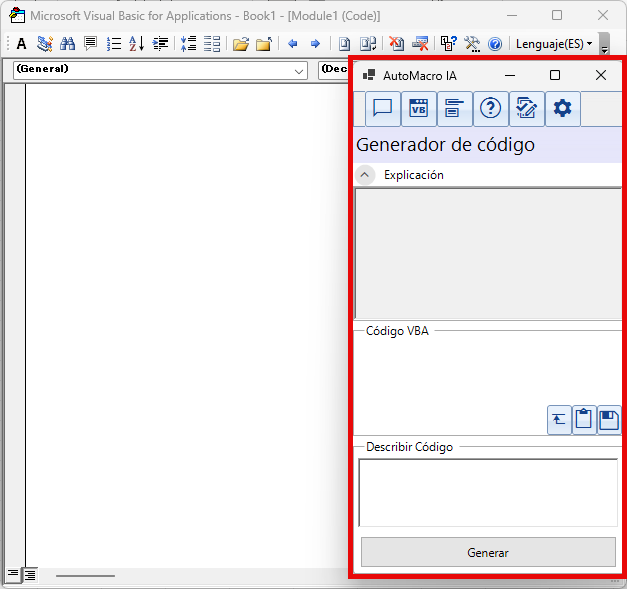Click the blue right arrow navigate forward
Image resolution: width=627 pixels, height=589 pixels.
(315, 44)
